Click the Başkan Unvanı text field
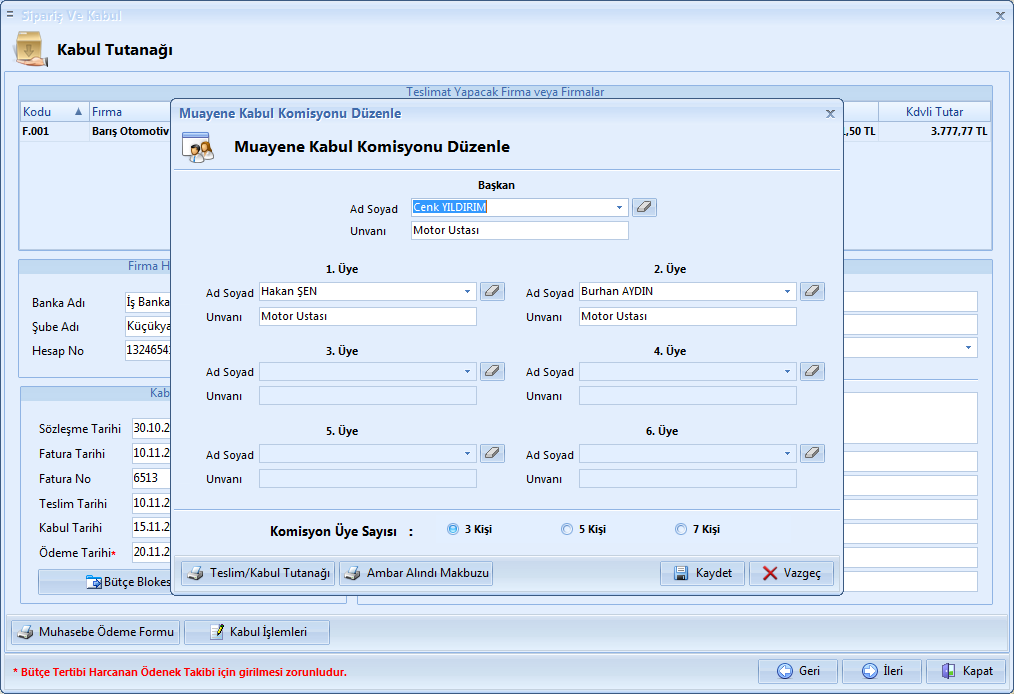Image resolution: width=1014 pixels, height=694 pixels. click(x=519, y=231)
